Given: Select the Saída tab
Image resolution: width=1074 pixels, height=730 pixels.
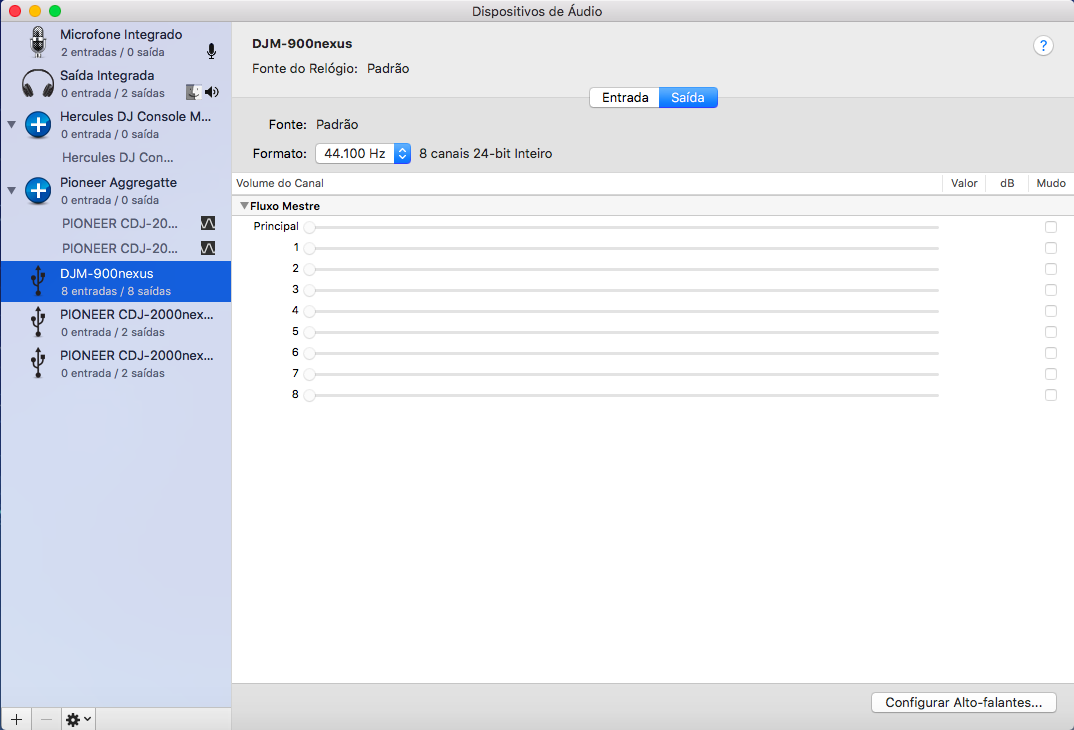Looking at the screenshot, I should point(688,97).
